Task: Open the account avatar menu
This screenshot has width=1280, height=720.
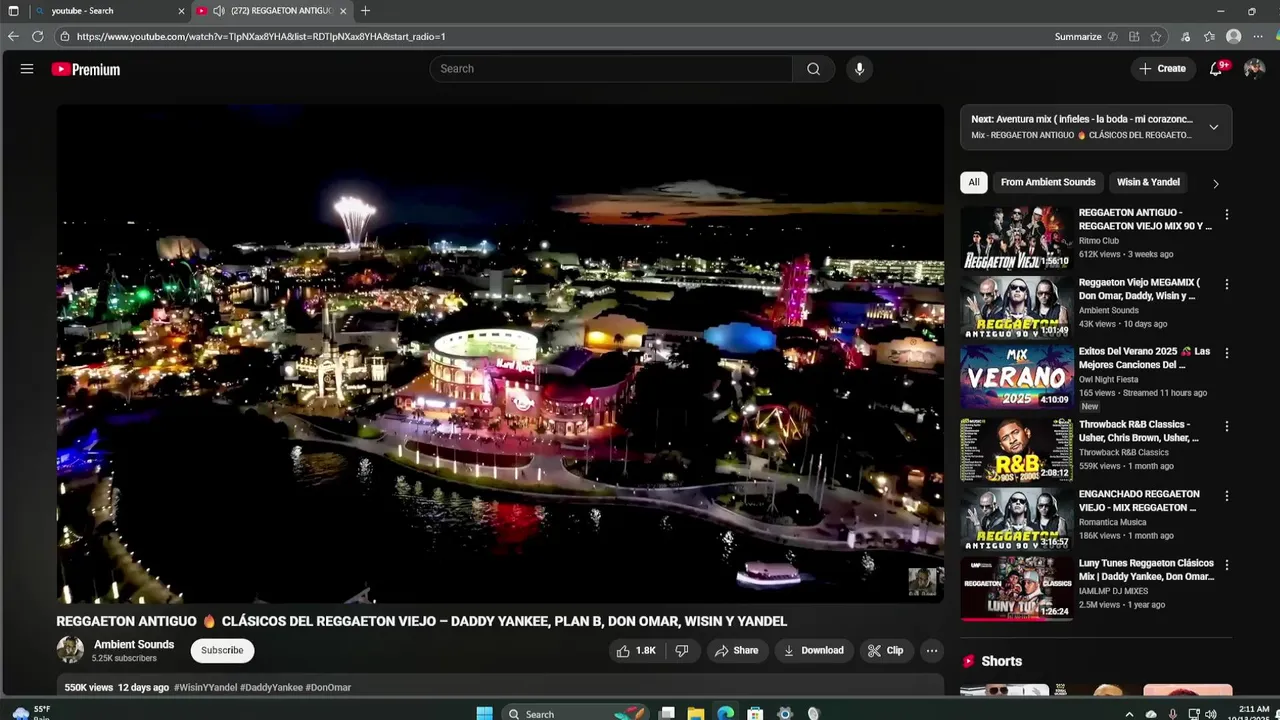Action: [x=1254, y=69]
